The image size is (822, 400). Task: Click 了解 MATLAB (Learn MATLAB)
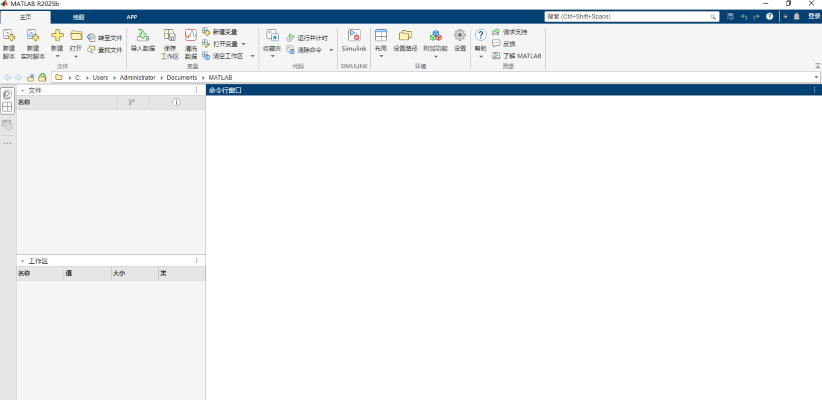516,56
